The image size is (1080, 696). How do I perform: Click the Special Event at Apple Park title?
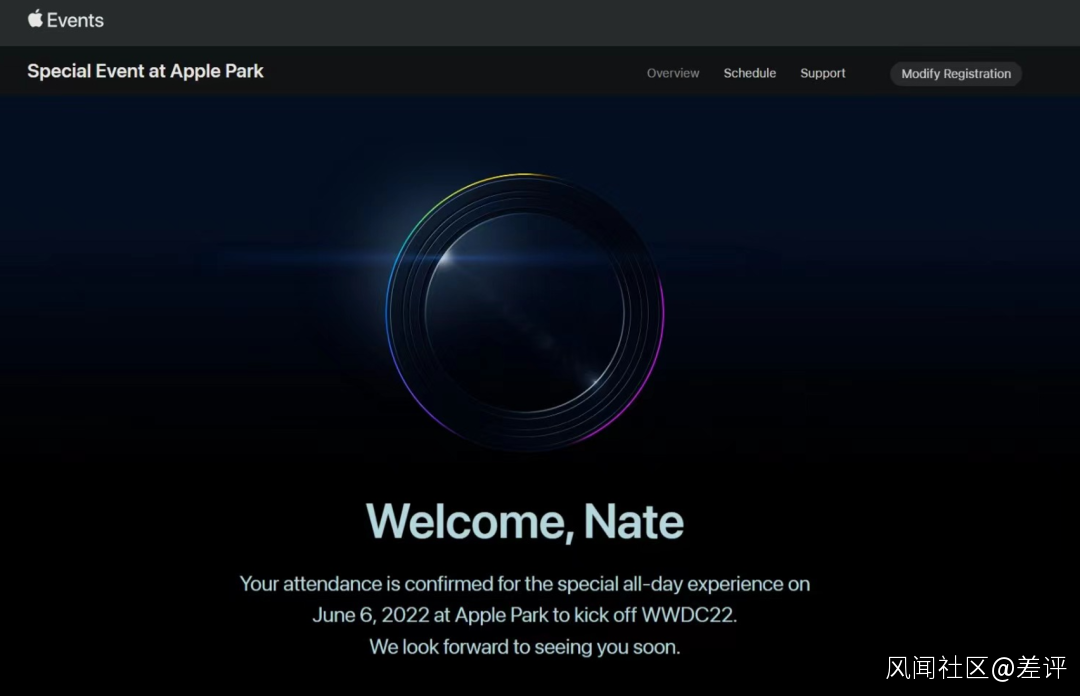click(x=145, y=71)
